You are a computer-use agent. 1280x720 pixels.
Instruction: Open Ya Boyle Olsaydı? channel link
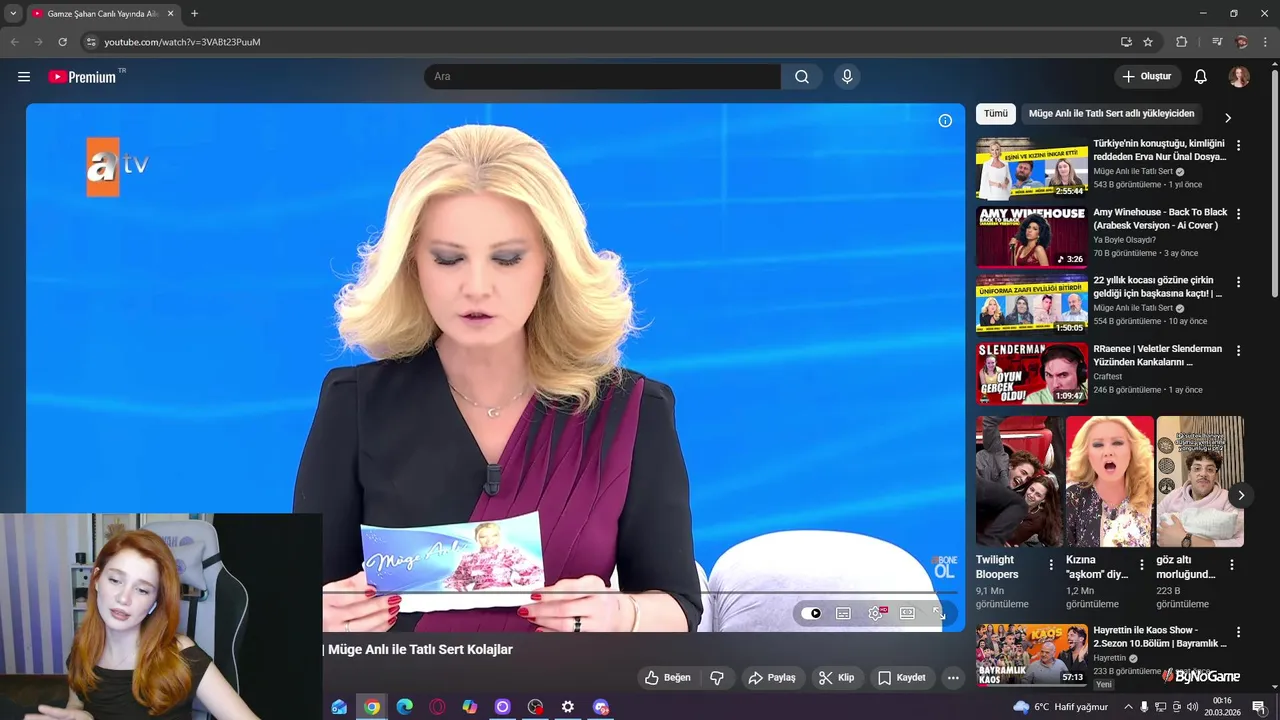pyautogui.click(x=1124, y=240)
